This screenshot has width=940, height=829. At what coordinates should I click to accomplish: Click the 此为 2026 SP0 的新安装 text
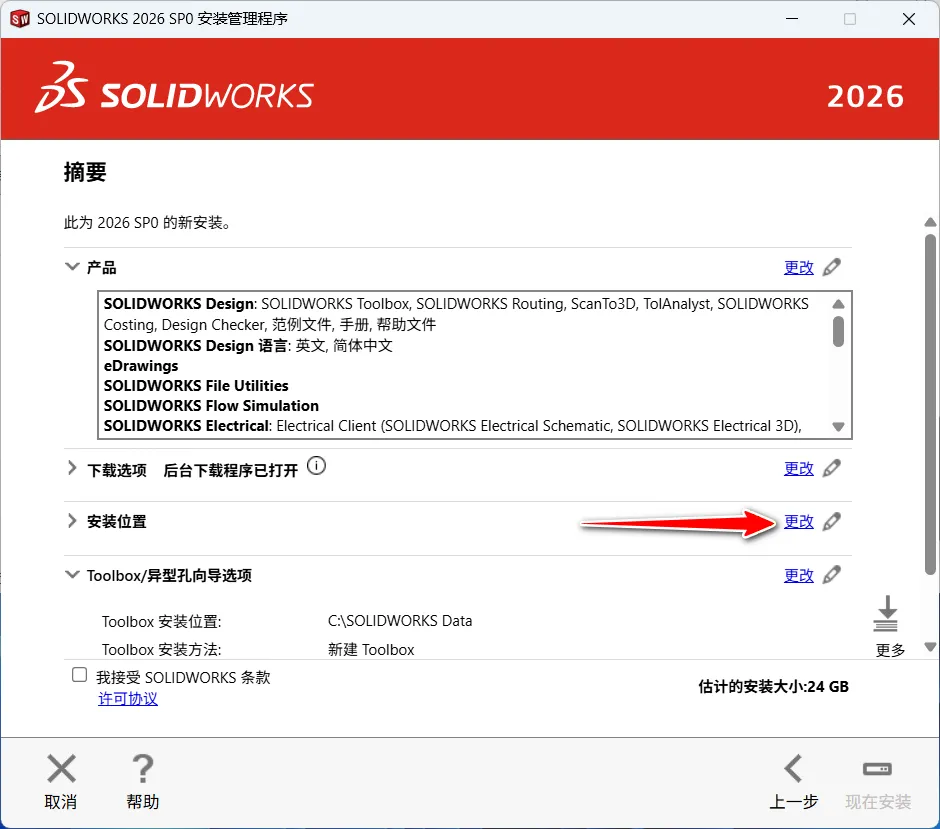[x=147, y=223]
